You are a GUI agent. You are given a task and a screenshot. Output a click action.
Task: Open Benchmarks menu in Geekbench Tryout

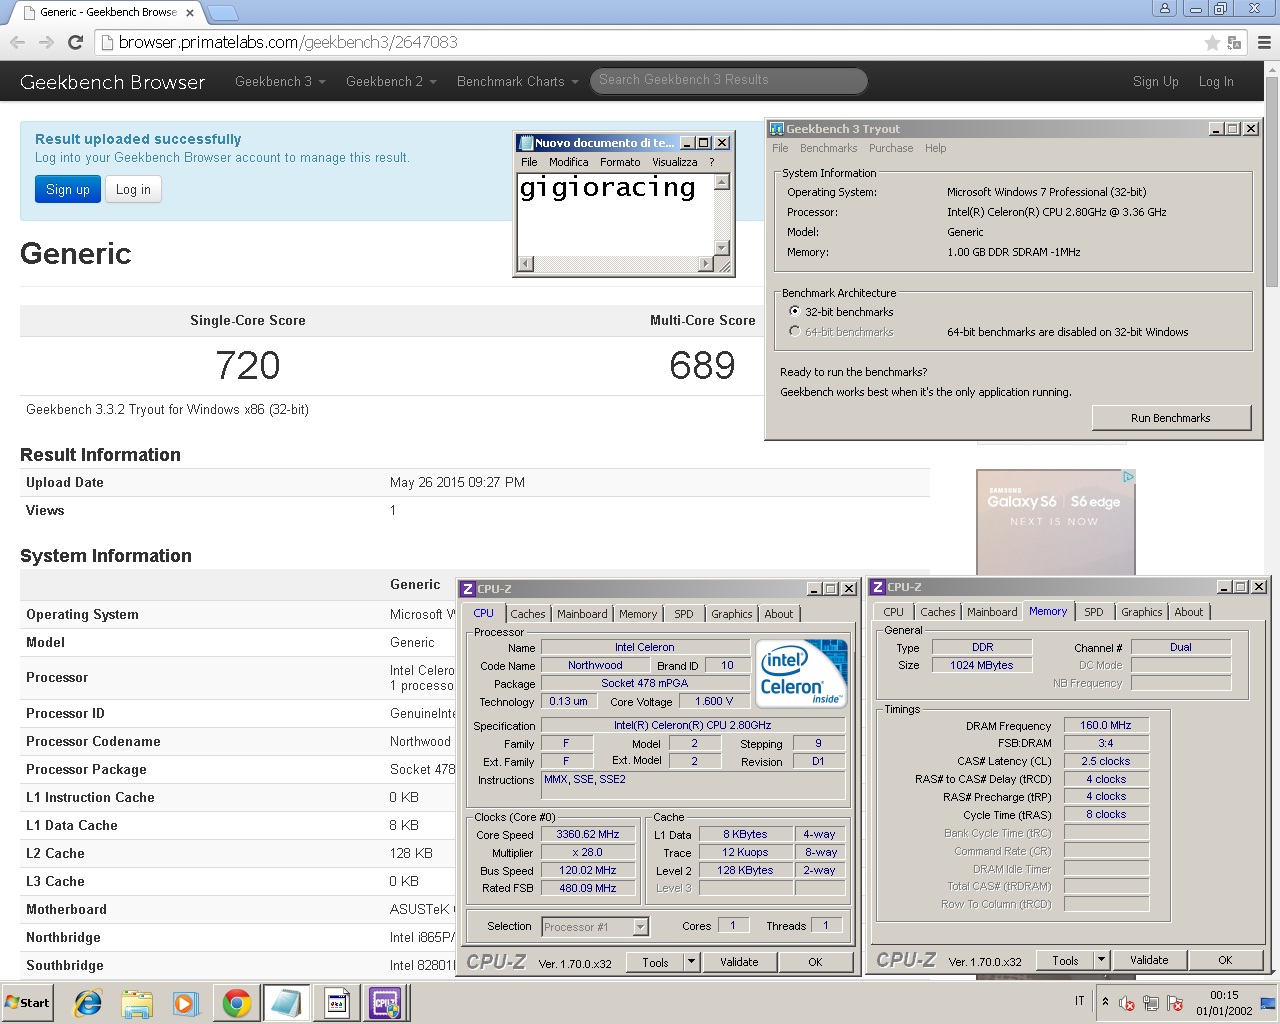point(828,148)
